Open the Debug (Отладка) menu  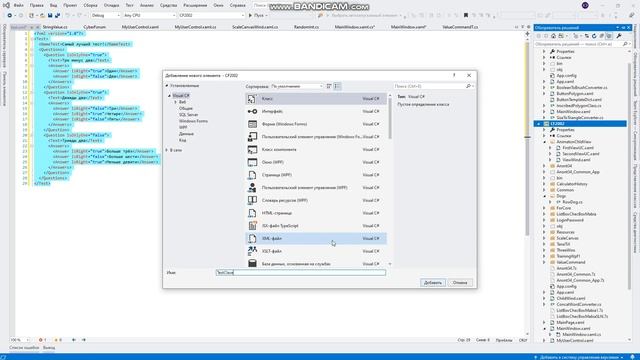(111, 5)
